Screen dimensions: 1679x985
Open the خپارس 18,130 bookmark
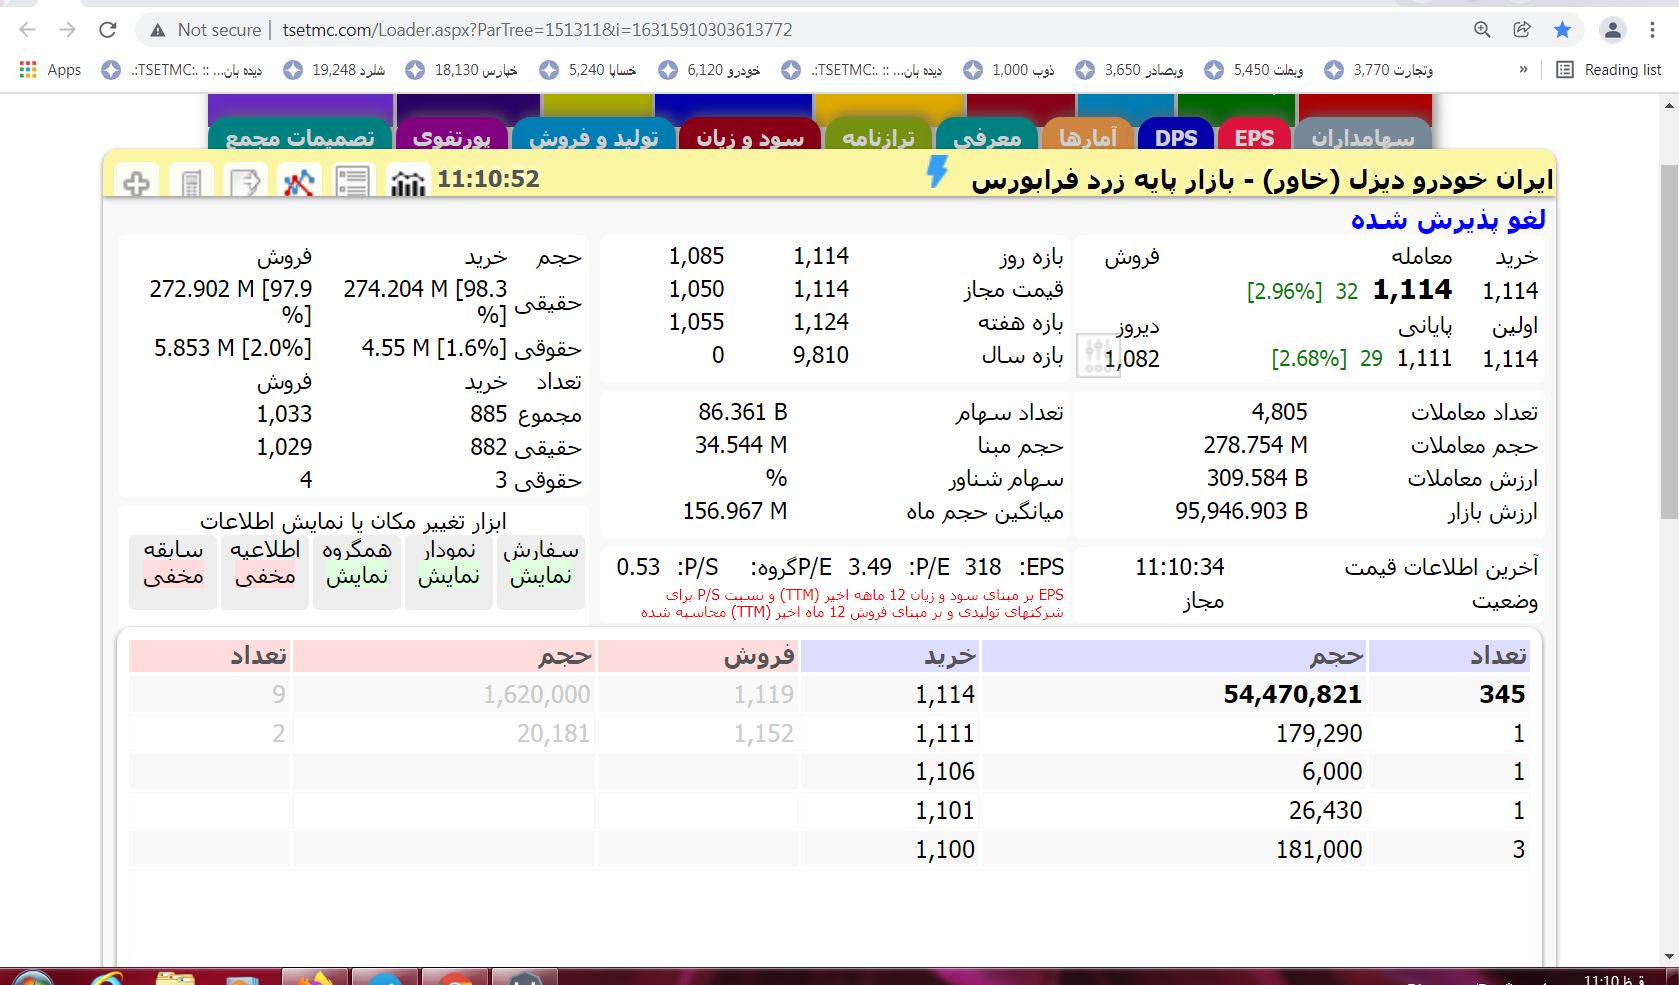461,70
